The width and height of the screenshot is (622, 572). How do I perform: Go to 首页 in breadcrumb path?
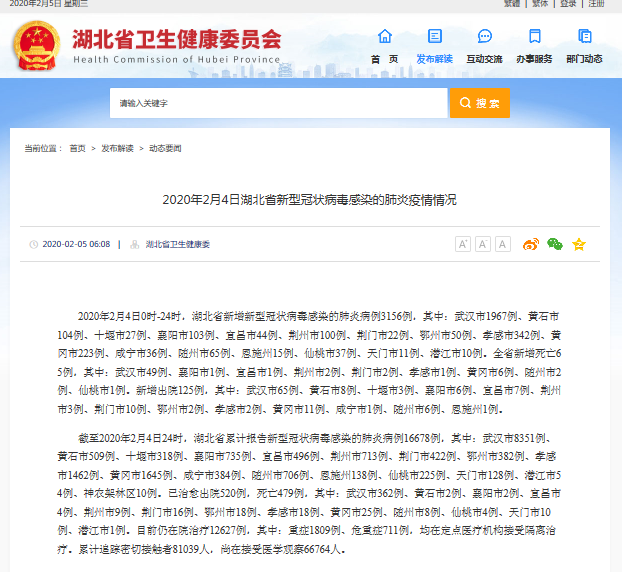(x=77, y=148)
